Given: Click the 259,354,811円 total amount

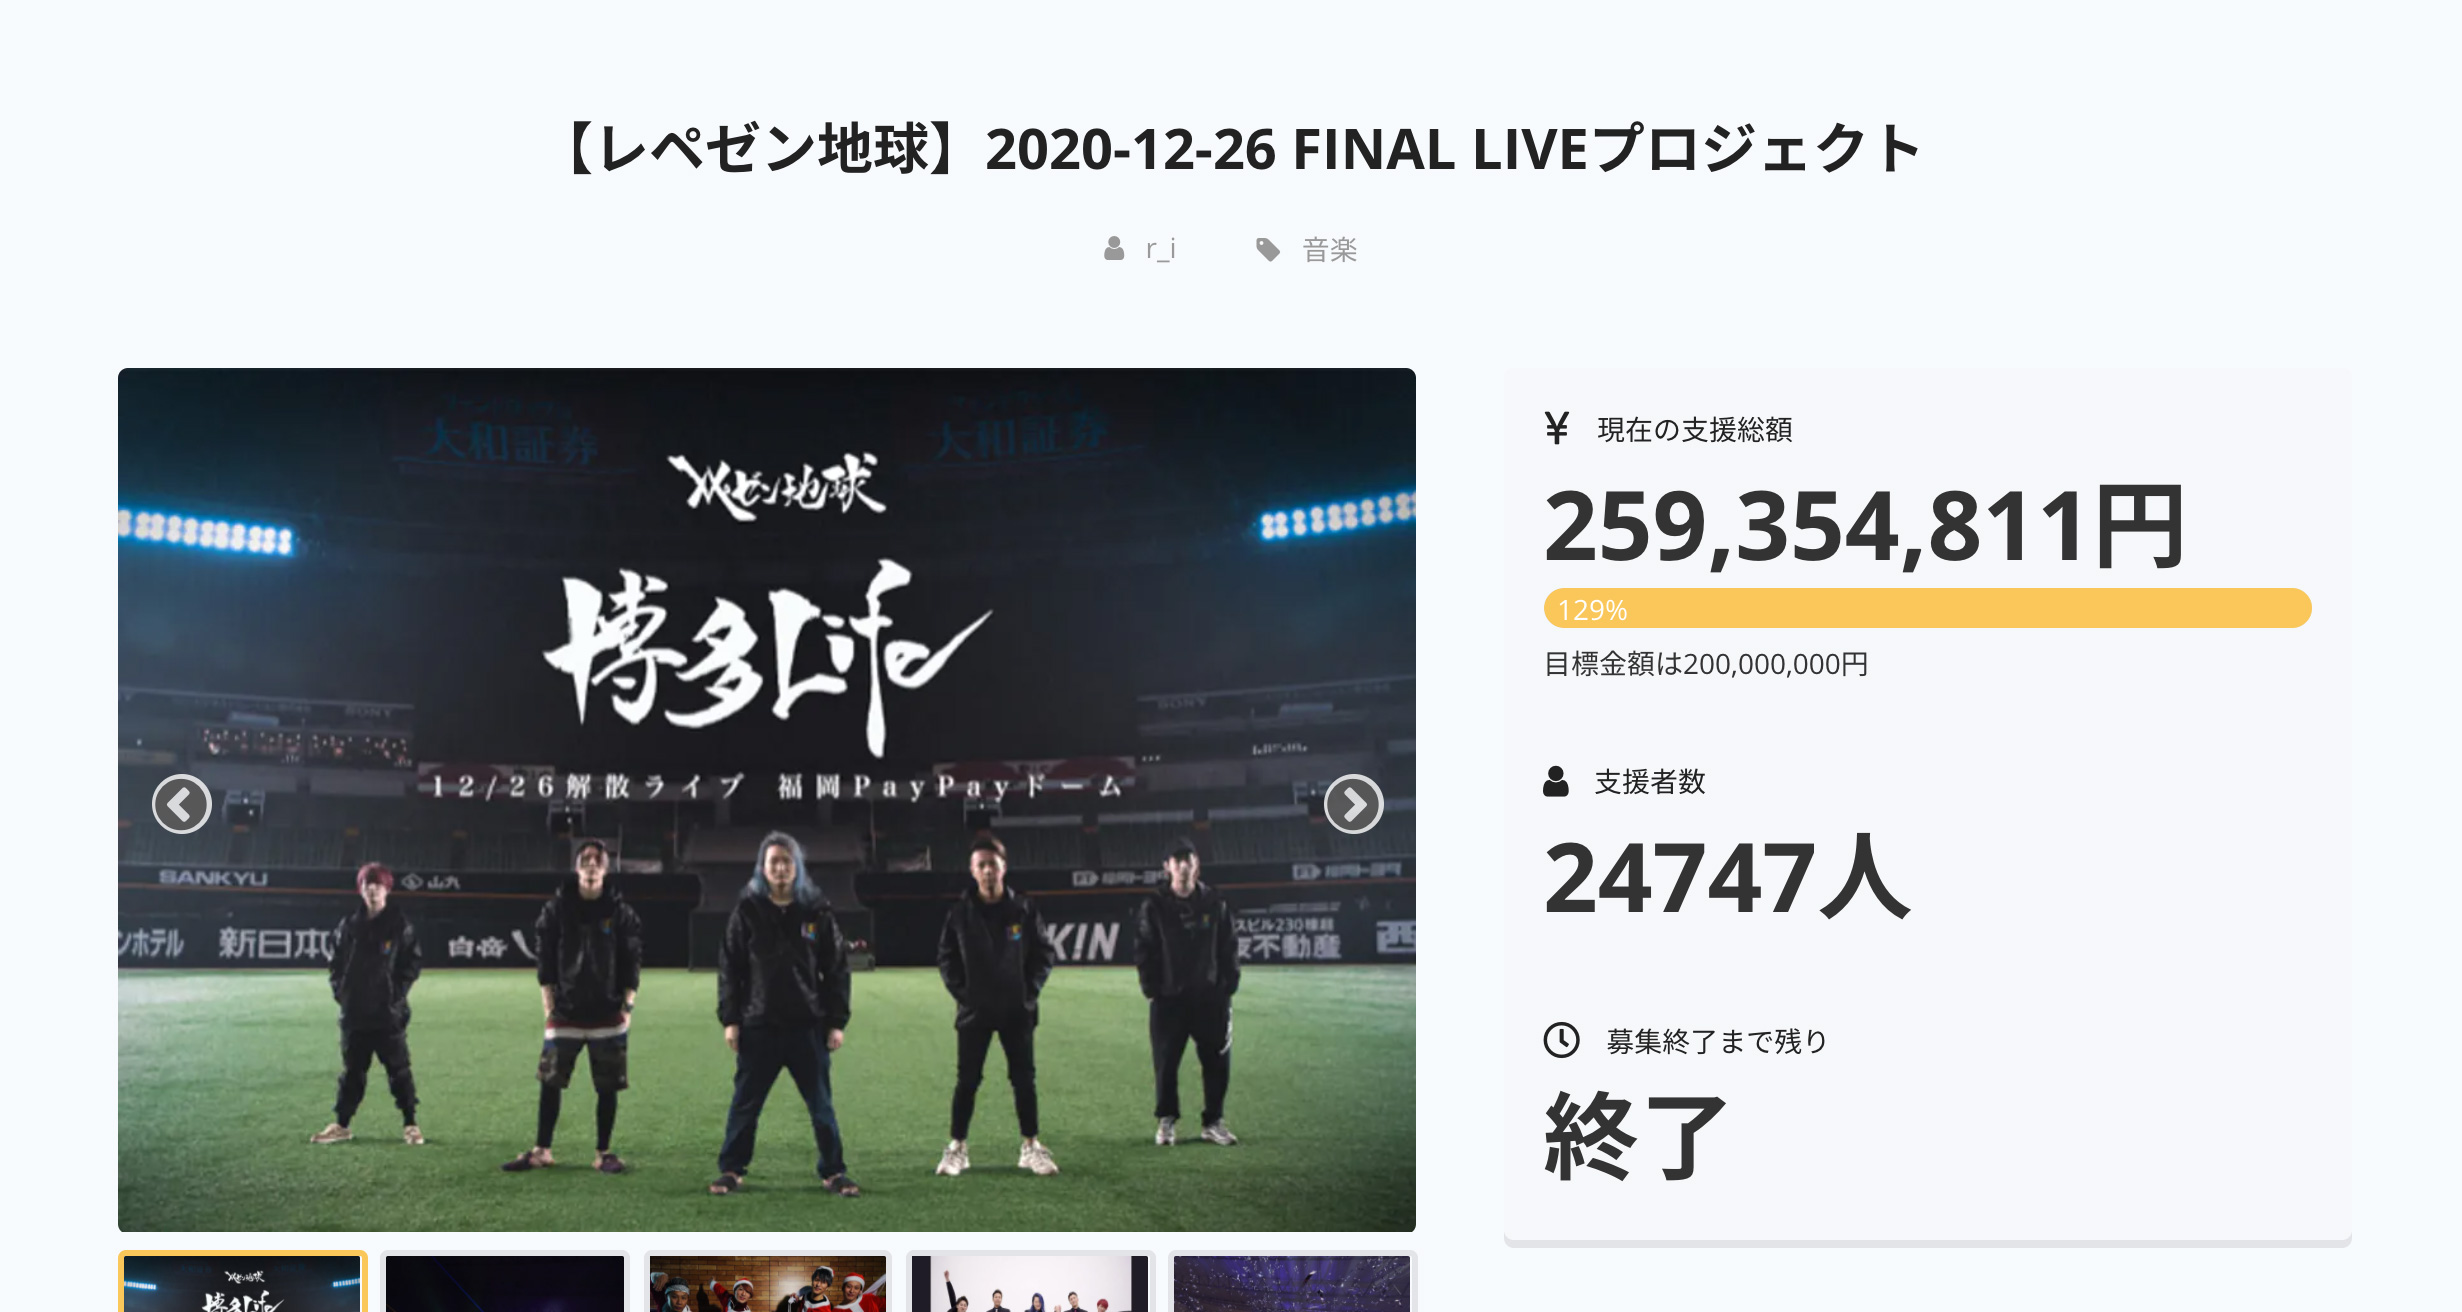Looking at the screenshot, I should 1864,526.
